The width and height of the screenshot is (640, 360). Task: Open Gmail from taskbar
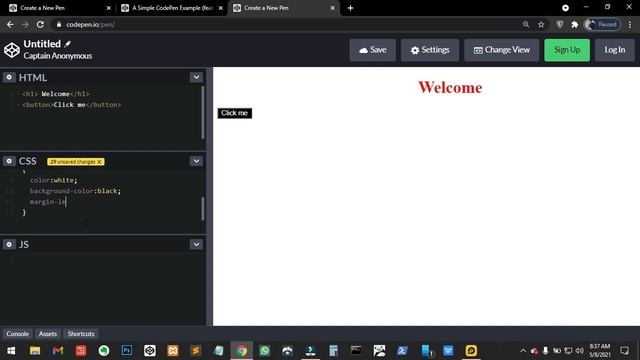point(58,351)
